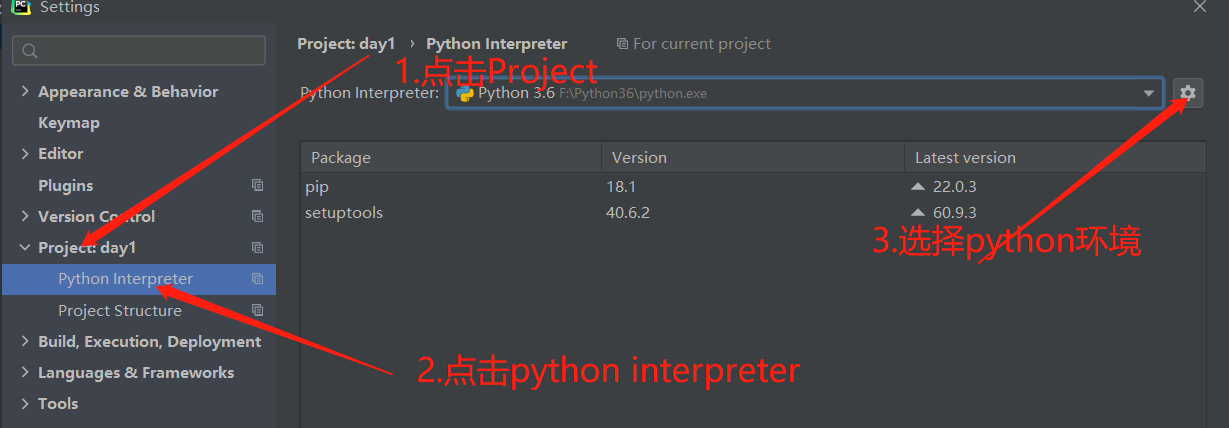Click the interpreter settings gear icon
This screenshot has width=1229, height=428.
(1187, 93)
